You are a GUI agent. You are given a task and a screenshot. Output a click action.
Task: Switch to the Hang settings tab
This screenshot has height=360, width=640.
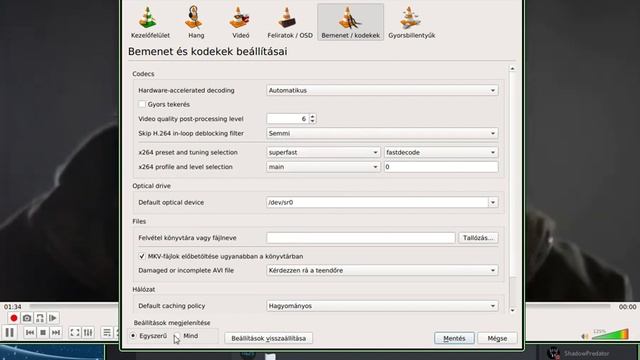(196, 22)
